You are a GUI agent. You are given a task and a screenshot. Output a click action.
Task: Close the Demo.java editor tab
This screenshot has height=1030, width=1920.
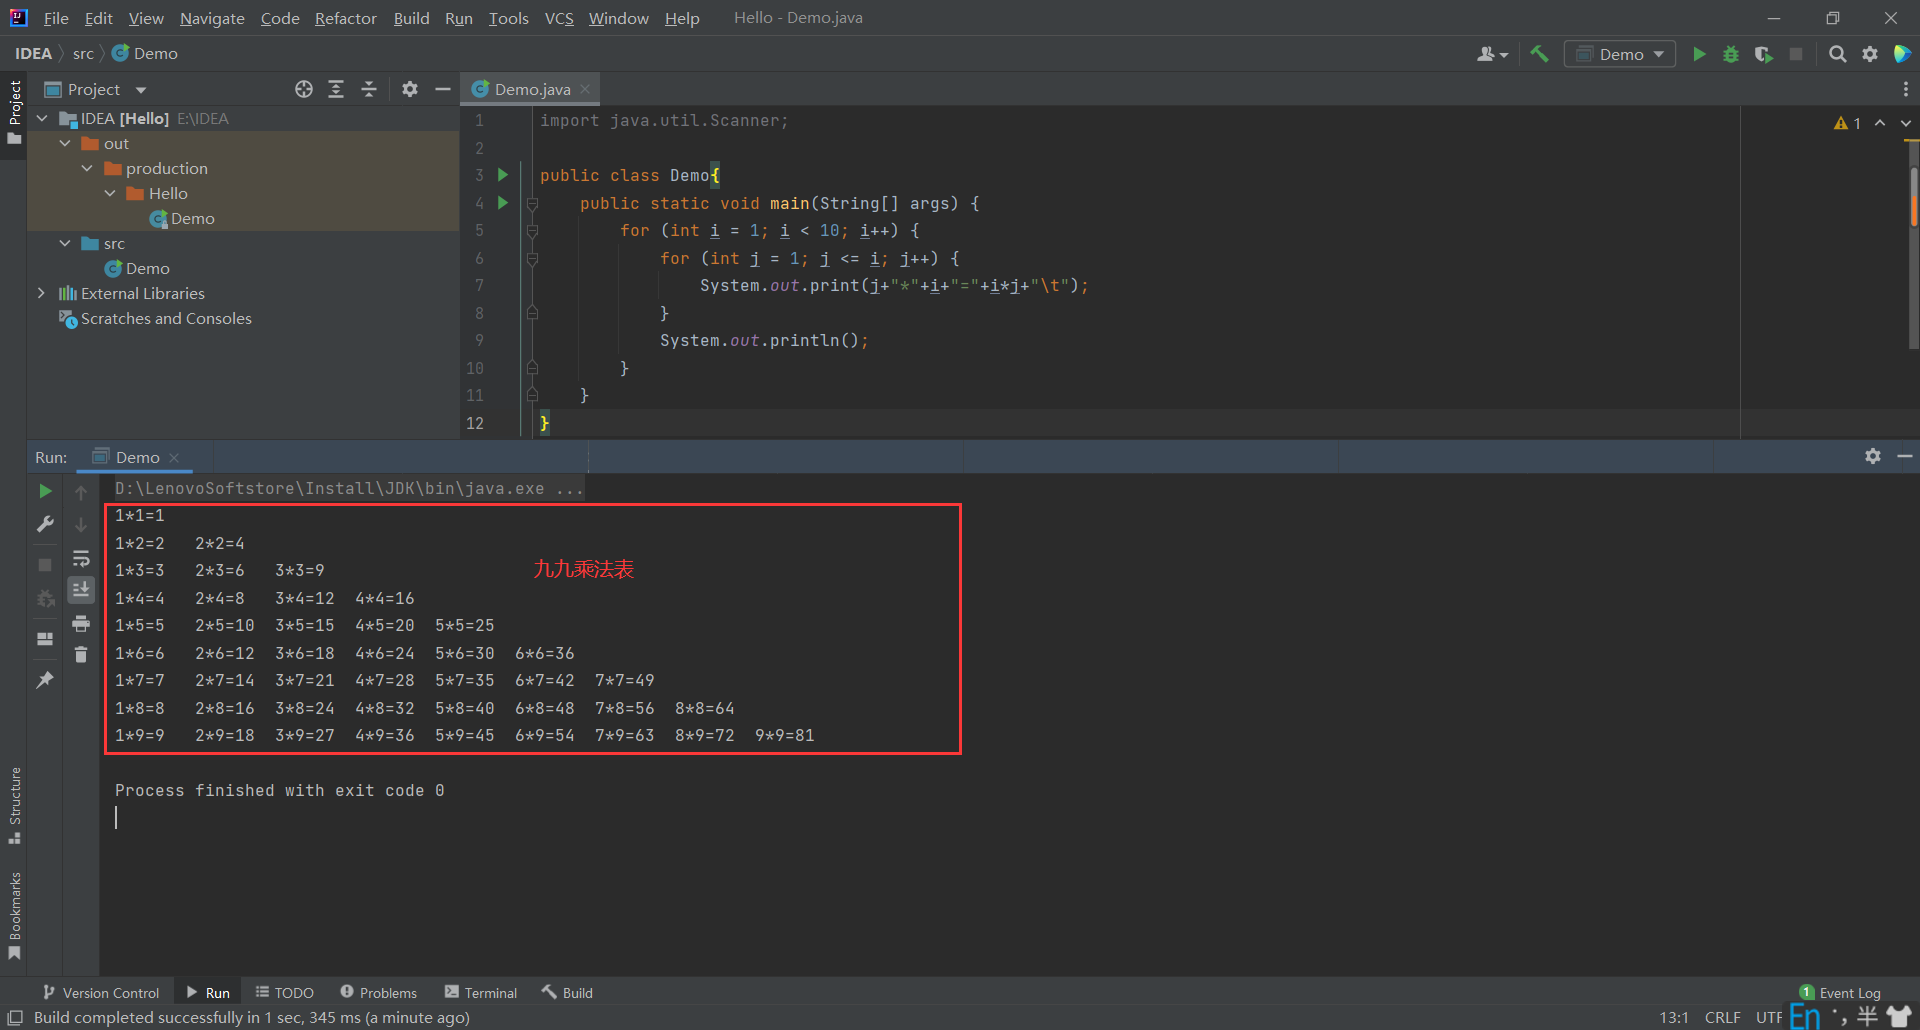click(x=585, y=89)
